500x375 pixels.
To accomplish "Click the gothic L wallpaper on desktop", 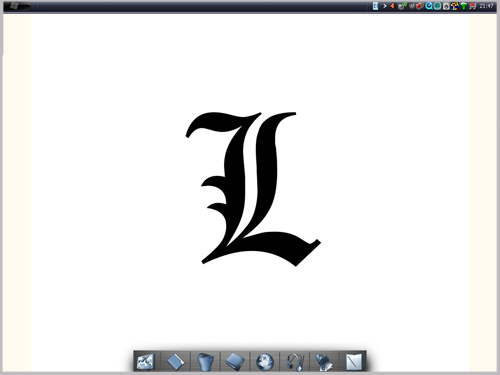I will coord(253,189).
